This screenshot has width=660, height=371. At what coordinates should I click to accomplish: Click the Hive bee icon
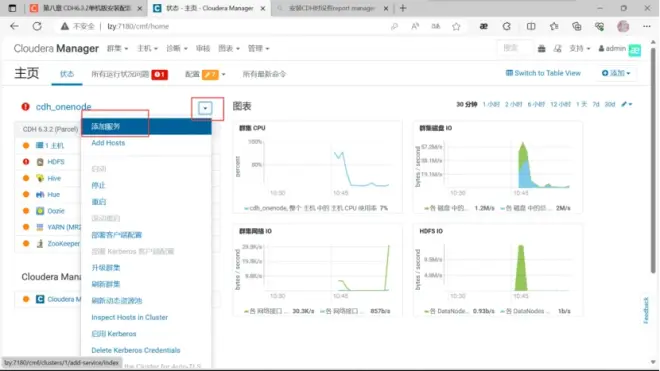tap(40, 178)
